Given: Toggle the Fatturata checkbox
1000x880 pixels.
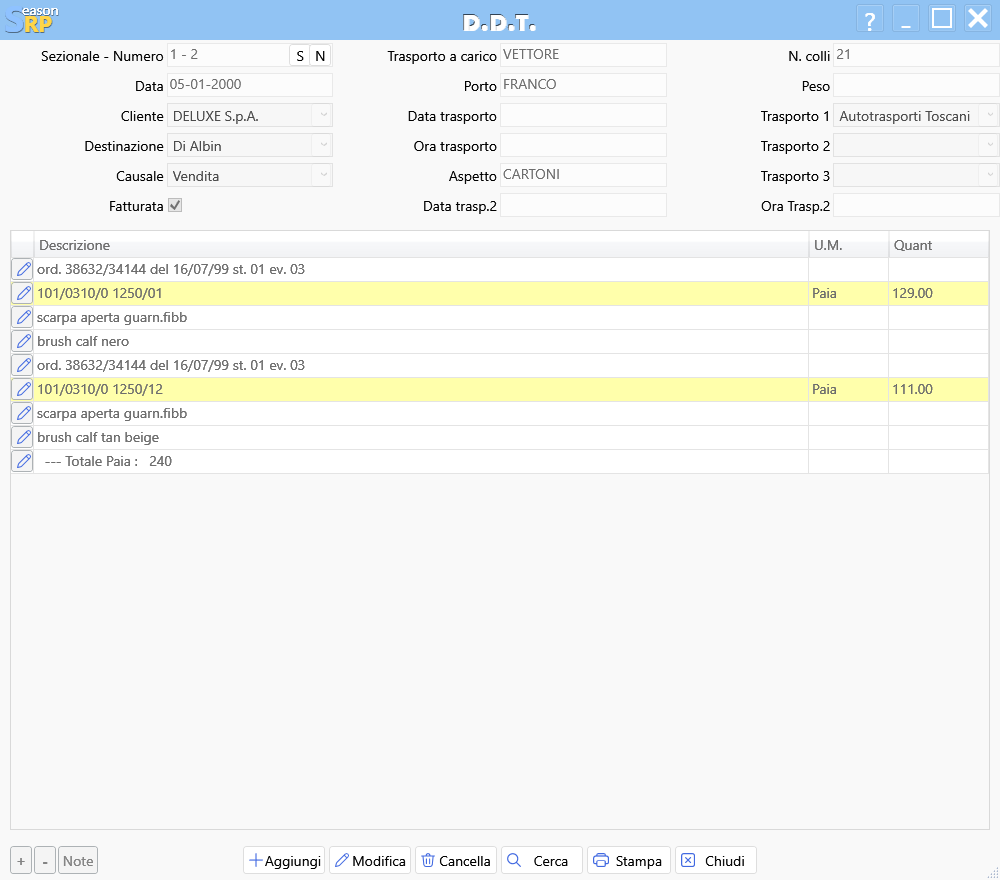Looking at the screenshot, I should [175, 205].
